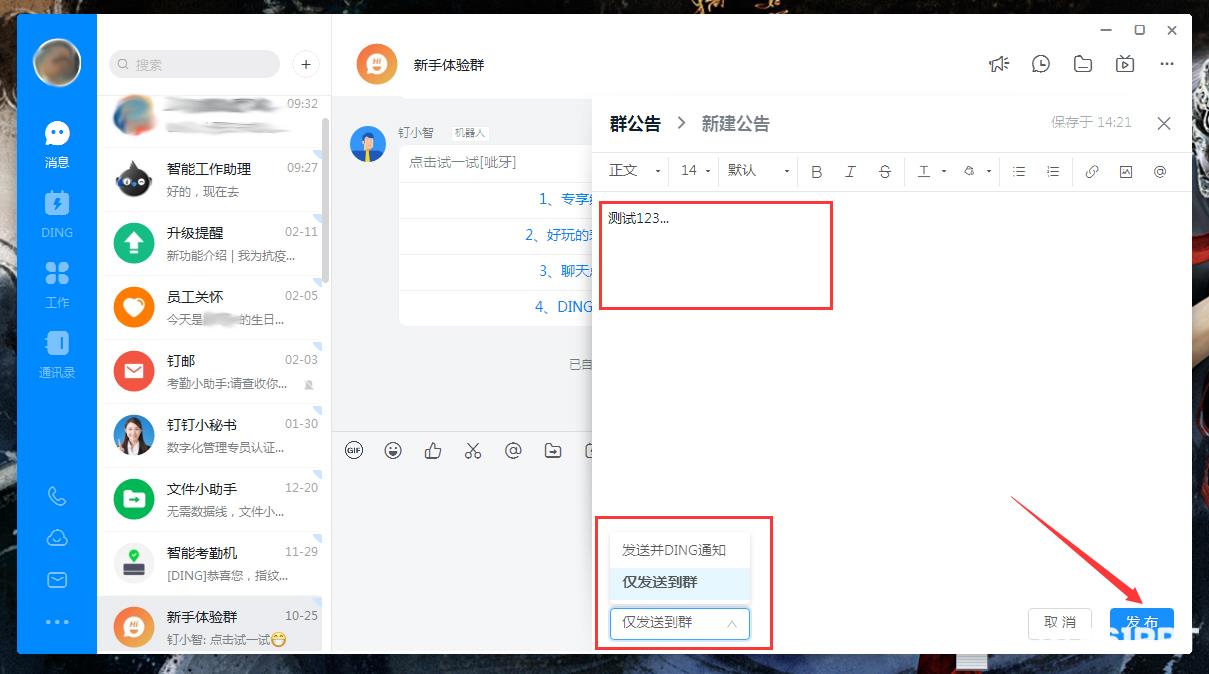
Task: Click the 保存于 14:21 saved status text
Action: [x=1091, y=122]
